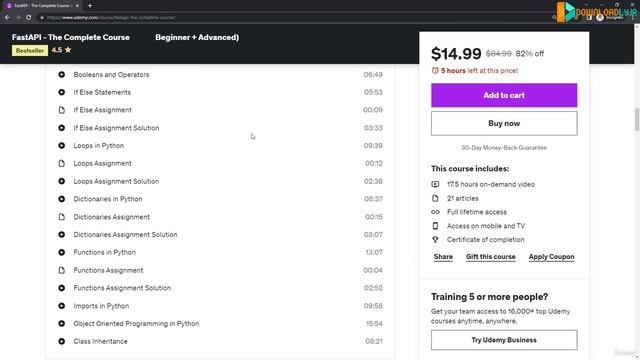This screenshot has width=640, height=360.
Task: Open a new browser tab with plus
Action: pyautogui.click(x=90, y=6)
